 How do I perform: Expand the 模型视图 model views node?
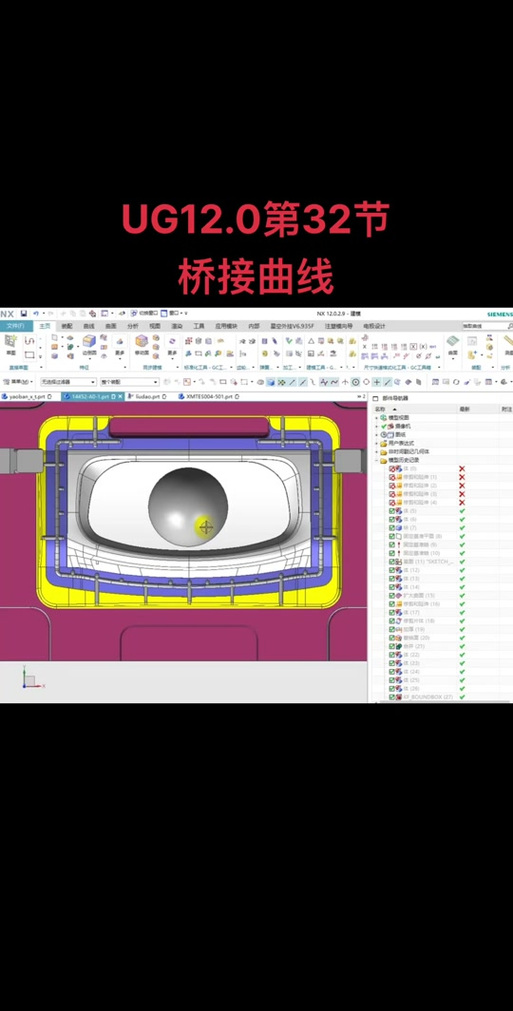pos(377,418)
